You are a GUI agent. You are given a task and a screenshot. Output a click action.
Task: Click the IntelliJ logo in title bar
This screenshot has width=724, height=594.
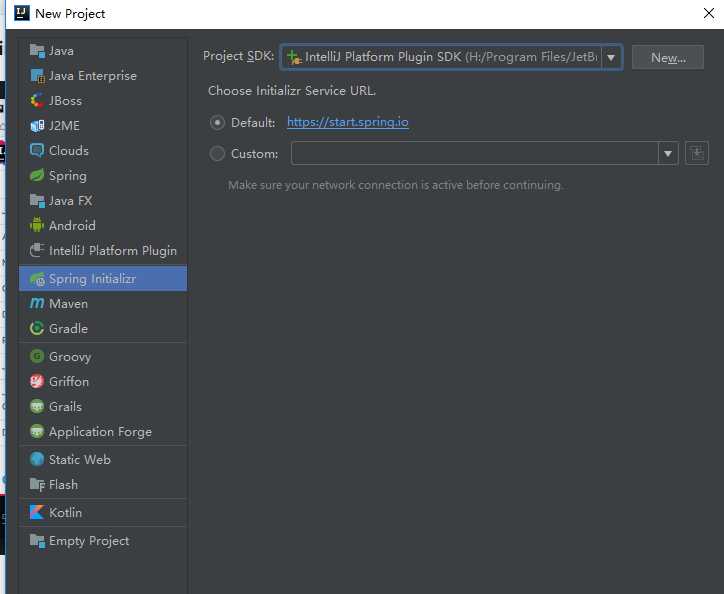pos(22,13)
